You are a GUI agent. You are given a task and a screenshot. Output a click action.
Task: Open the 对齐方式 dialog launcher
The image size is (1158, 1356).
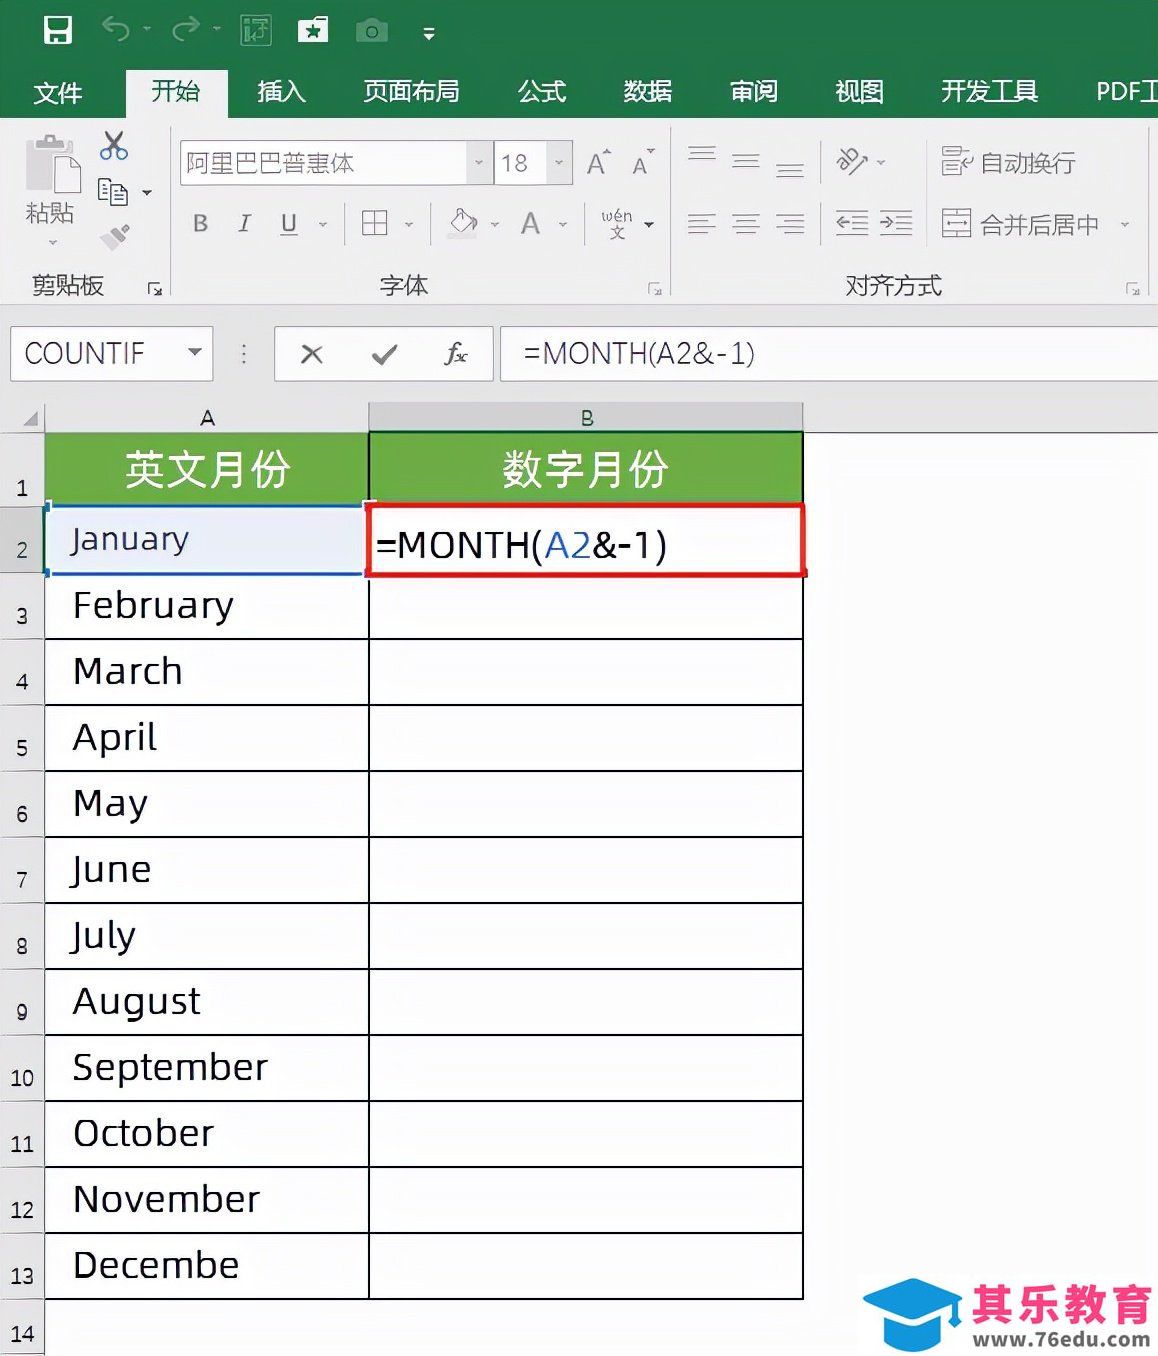coord(1133,289)
